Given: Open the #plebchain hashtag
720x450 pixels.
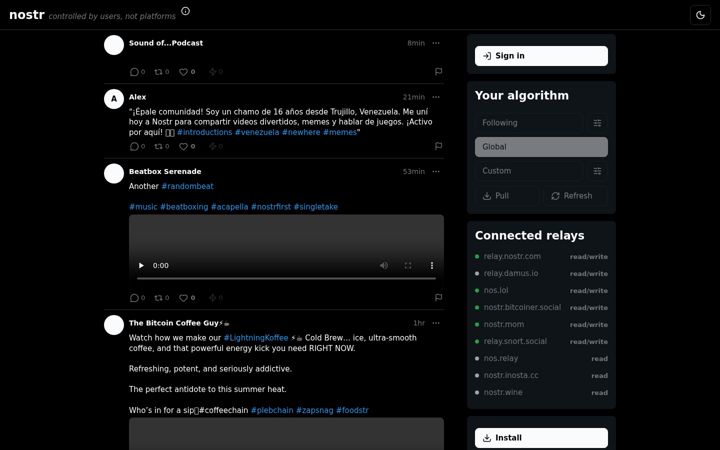Looking at the screenshot, I should click(272, 411).
